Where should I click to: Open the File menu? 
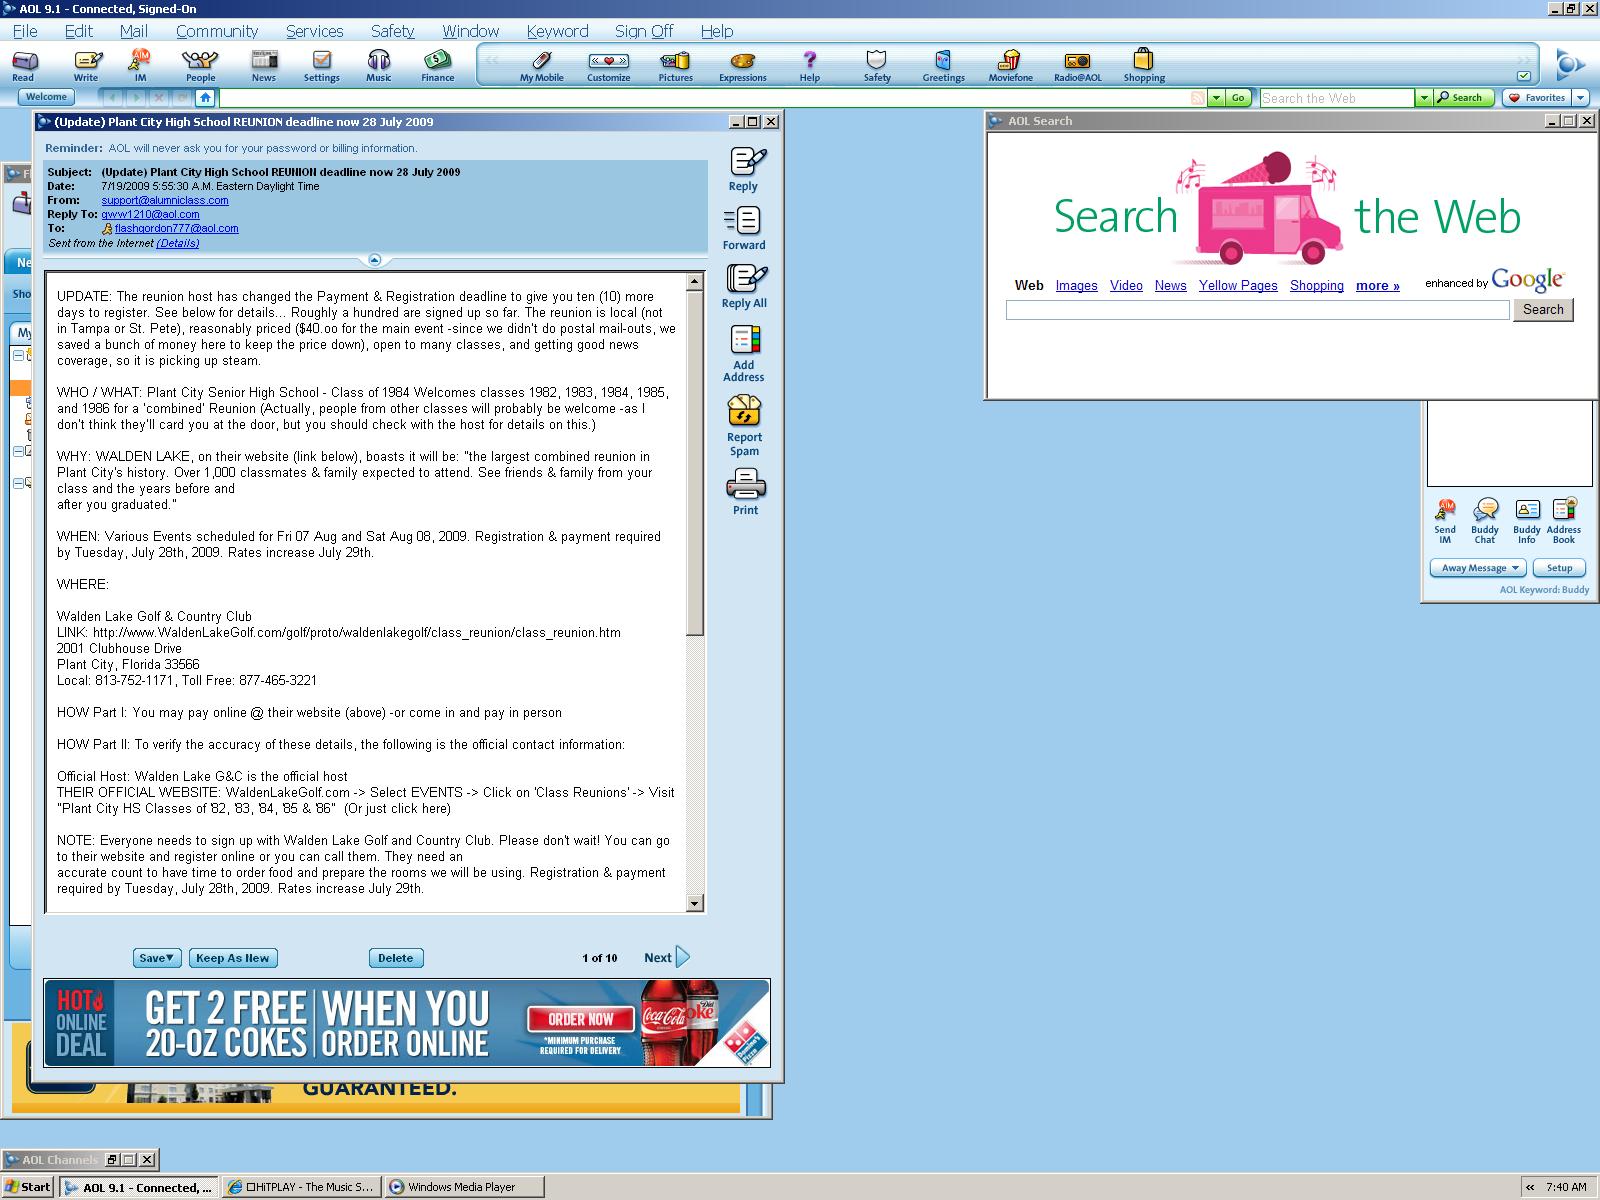(25, 31)
